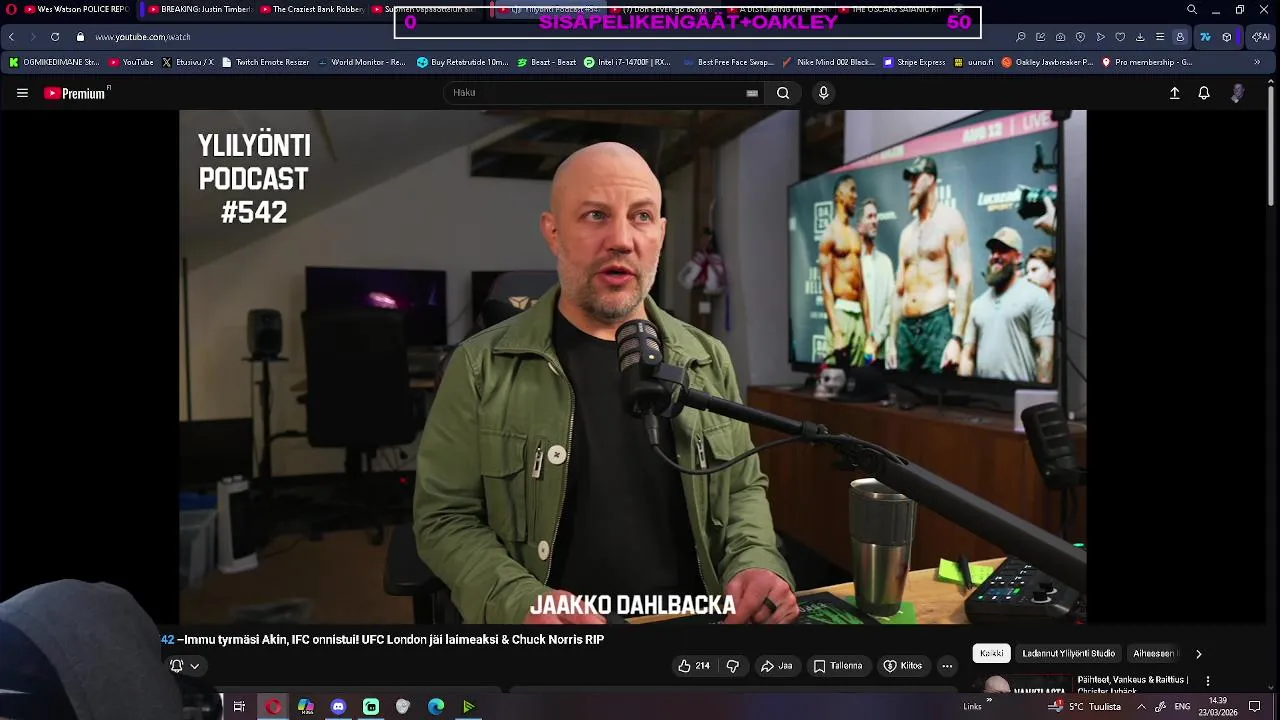
Task: Open the Twitch Emote Resizer bookmark
Action: (265, 62)
